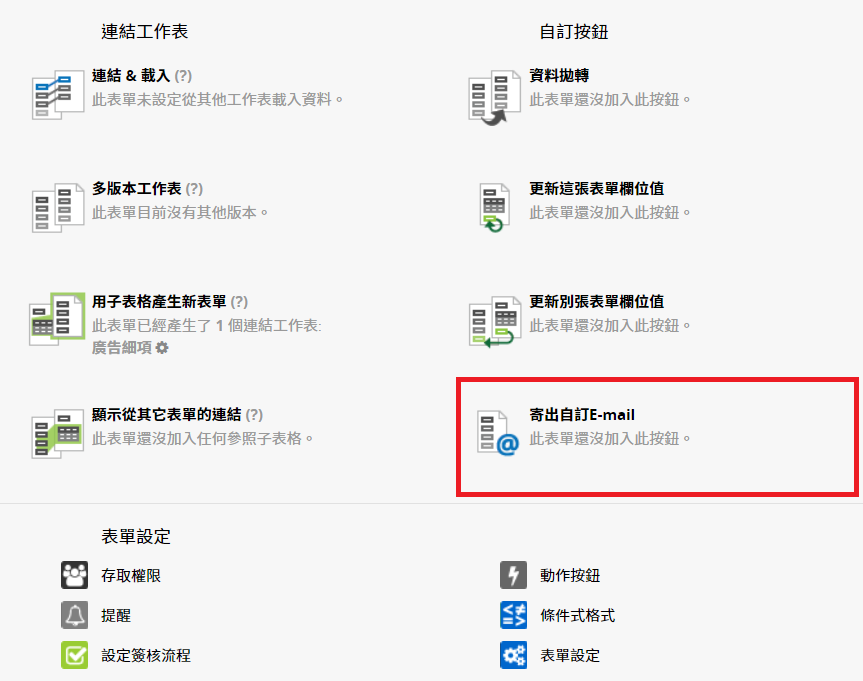Screen dimensions: 863x681
Task: Click the 提醒 bell icon
Action: point(74,615)
